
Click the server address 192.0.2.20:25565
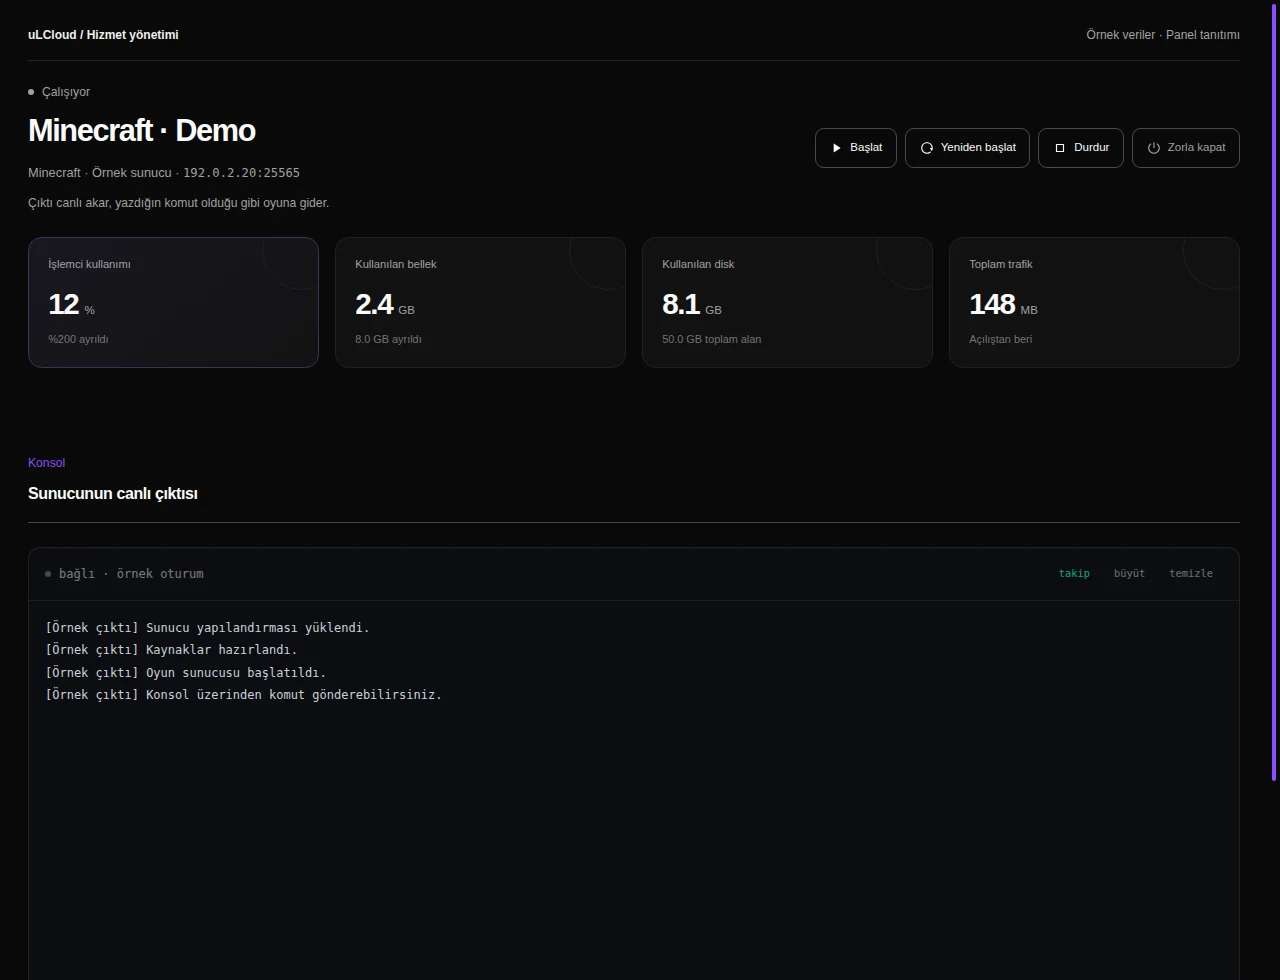[x=241, y=173]
